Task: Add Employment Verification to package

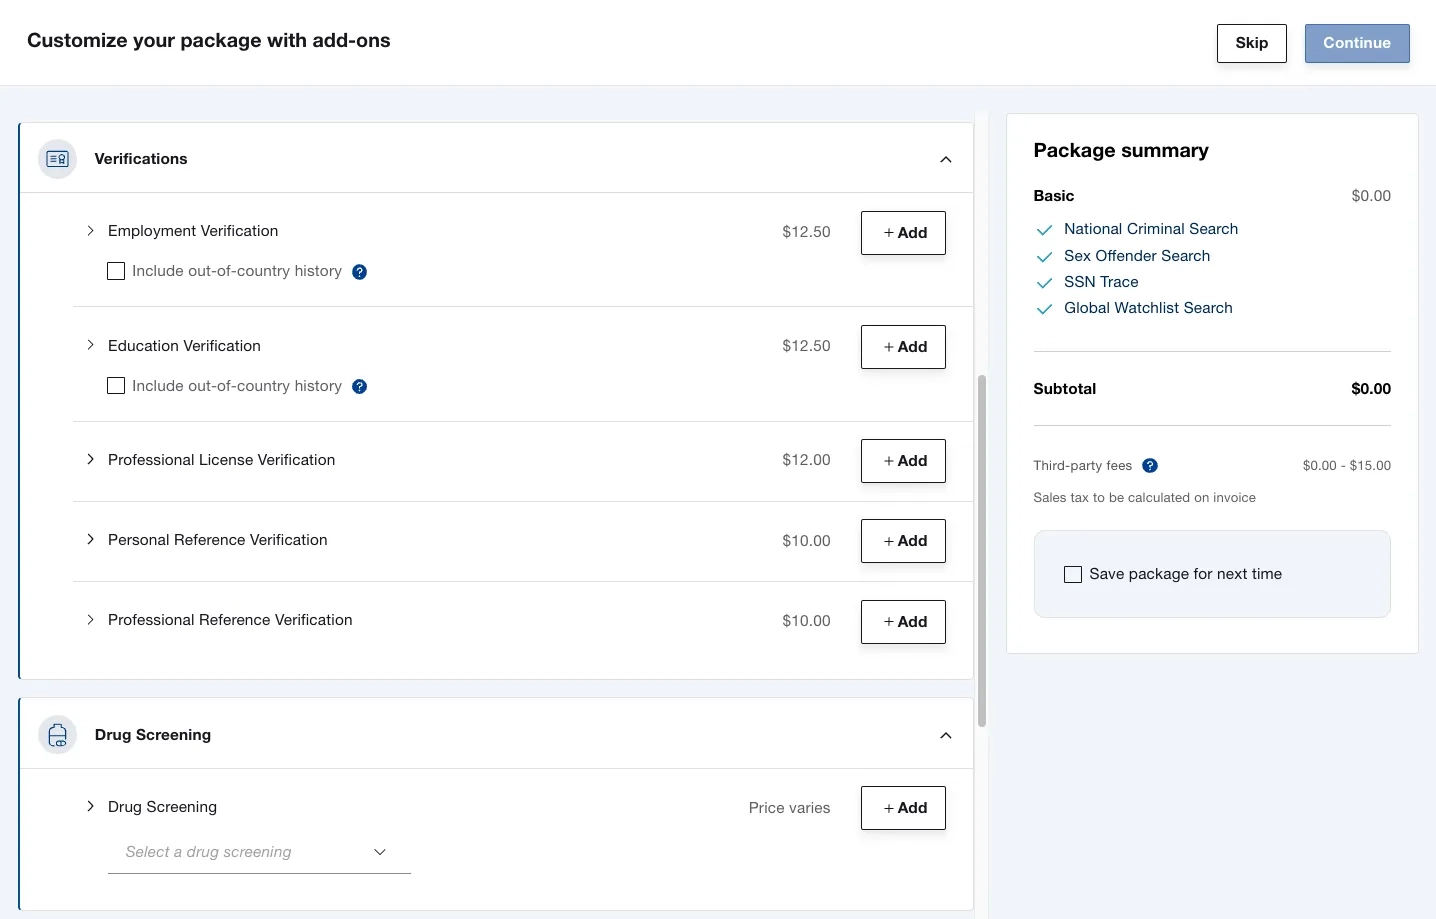Action: point(903,233)
